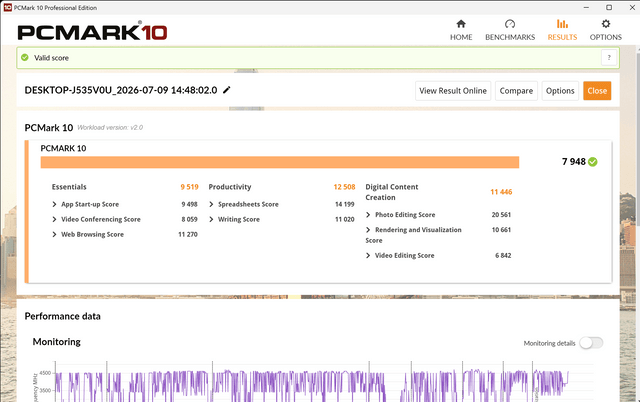This screenshot has width=640, height=402.
Task: Click the Web Browsing value 11 270
Action: pos(188,234)
